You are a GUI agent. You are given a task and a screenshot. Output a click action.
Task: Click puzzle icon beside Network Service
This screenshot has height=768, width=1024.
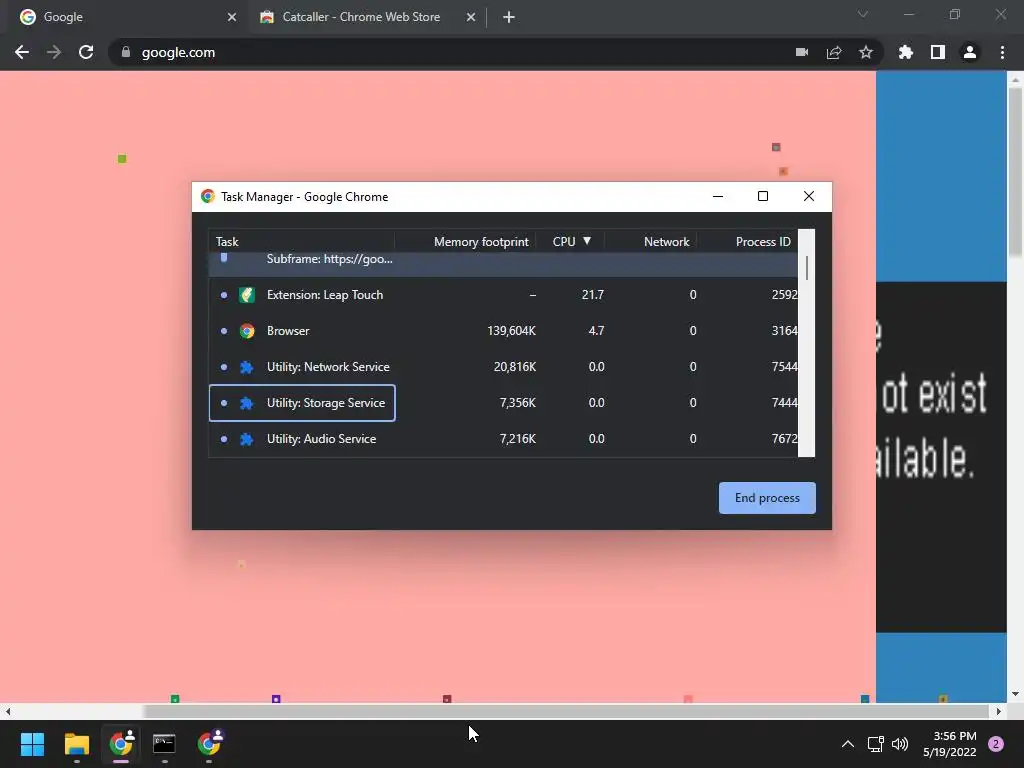click(246, 367)
